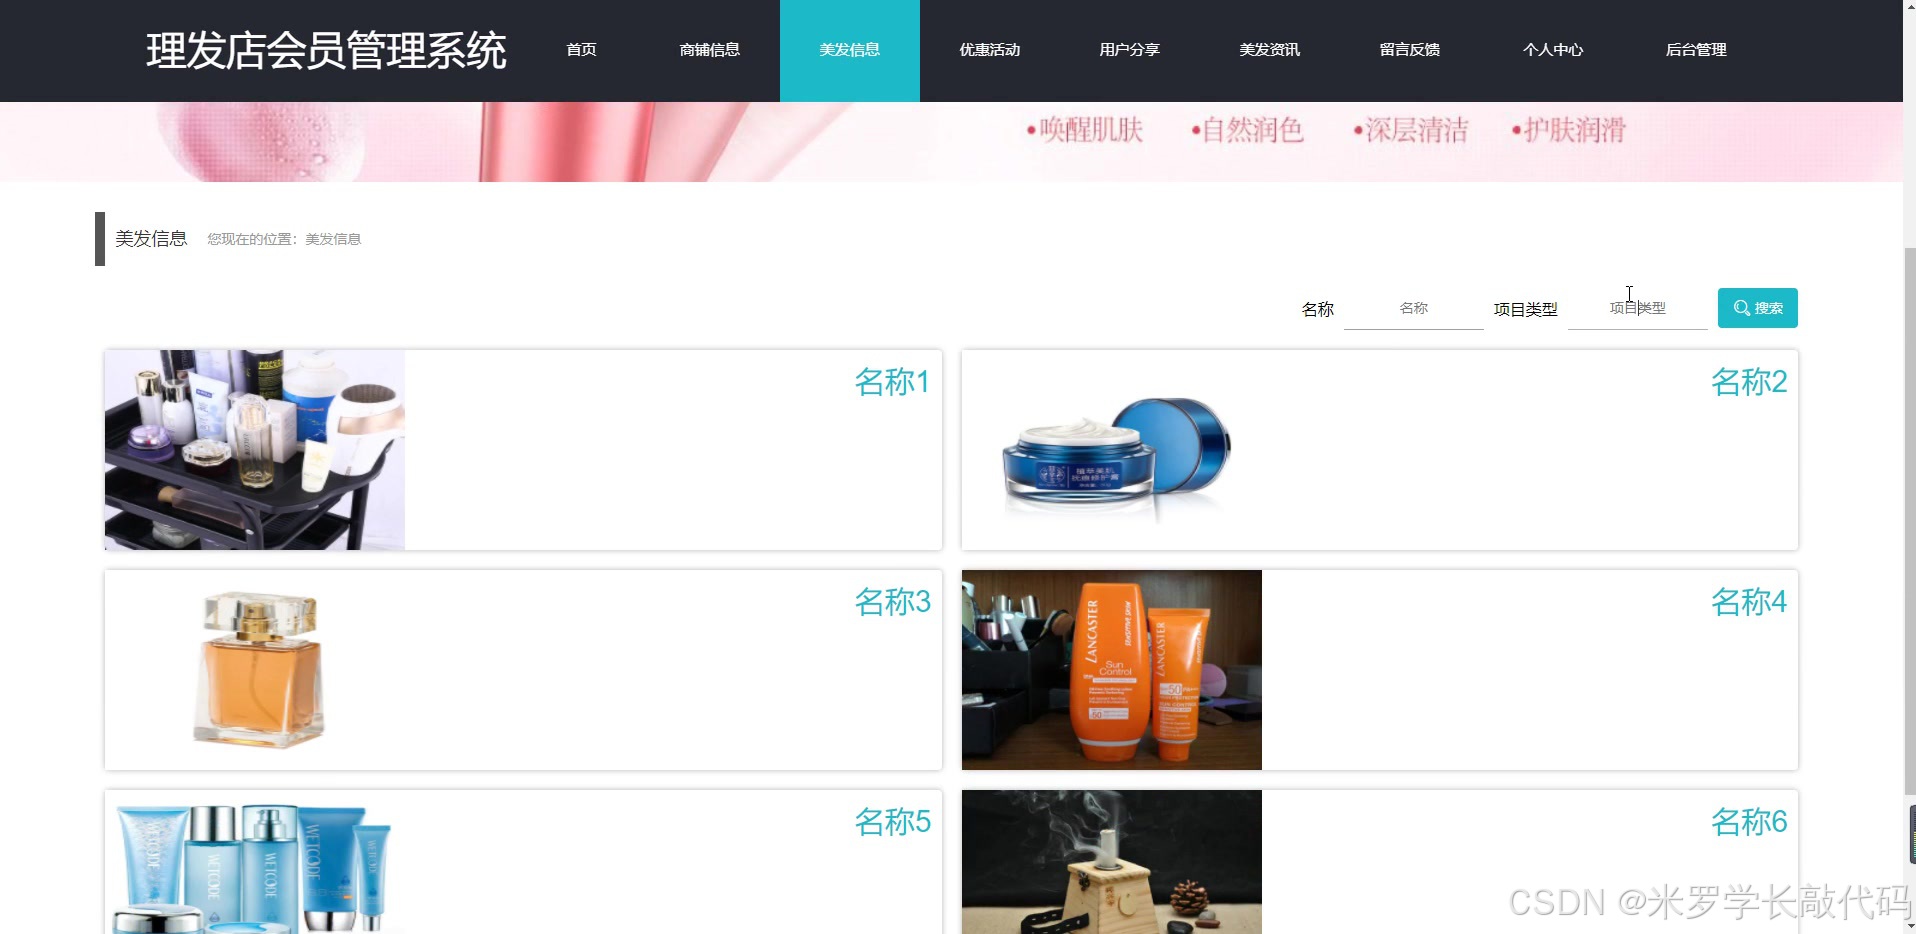Click the 理发店会员管理系统 site title
Image resolution: width=1916 pixels, height=934 pixels.
[x=326, y=51]
